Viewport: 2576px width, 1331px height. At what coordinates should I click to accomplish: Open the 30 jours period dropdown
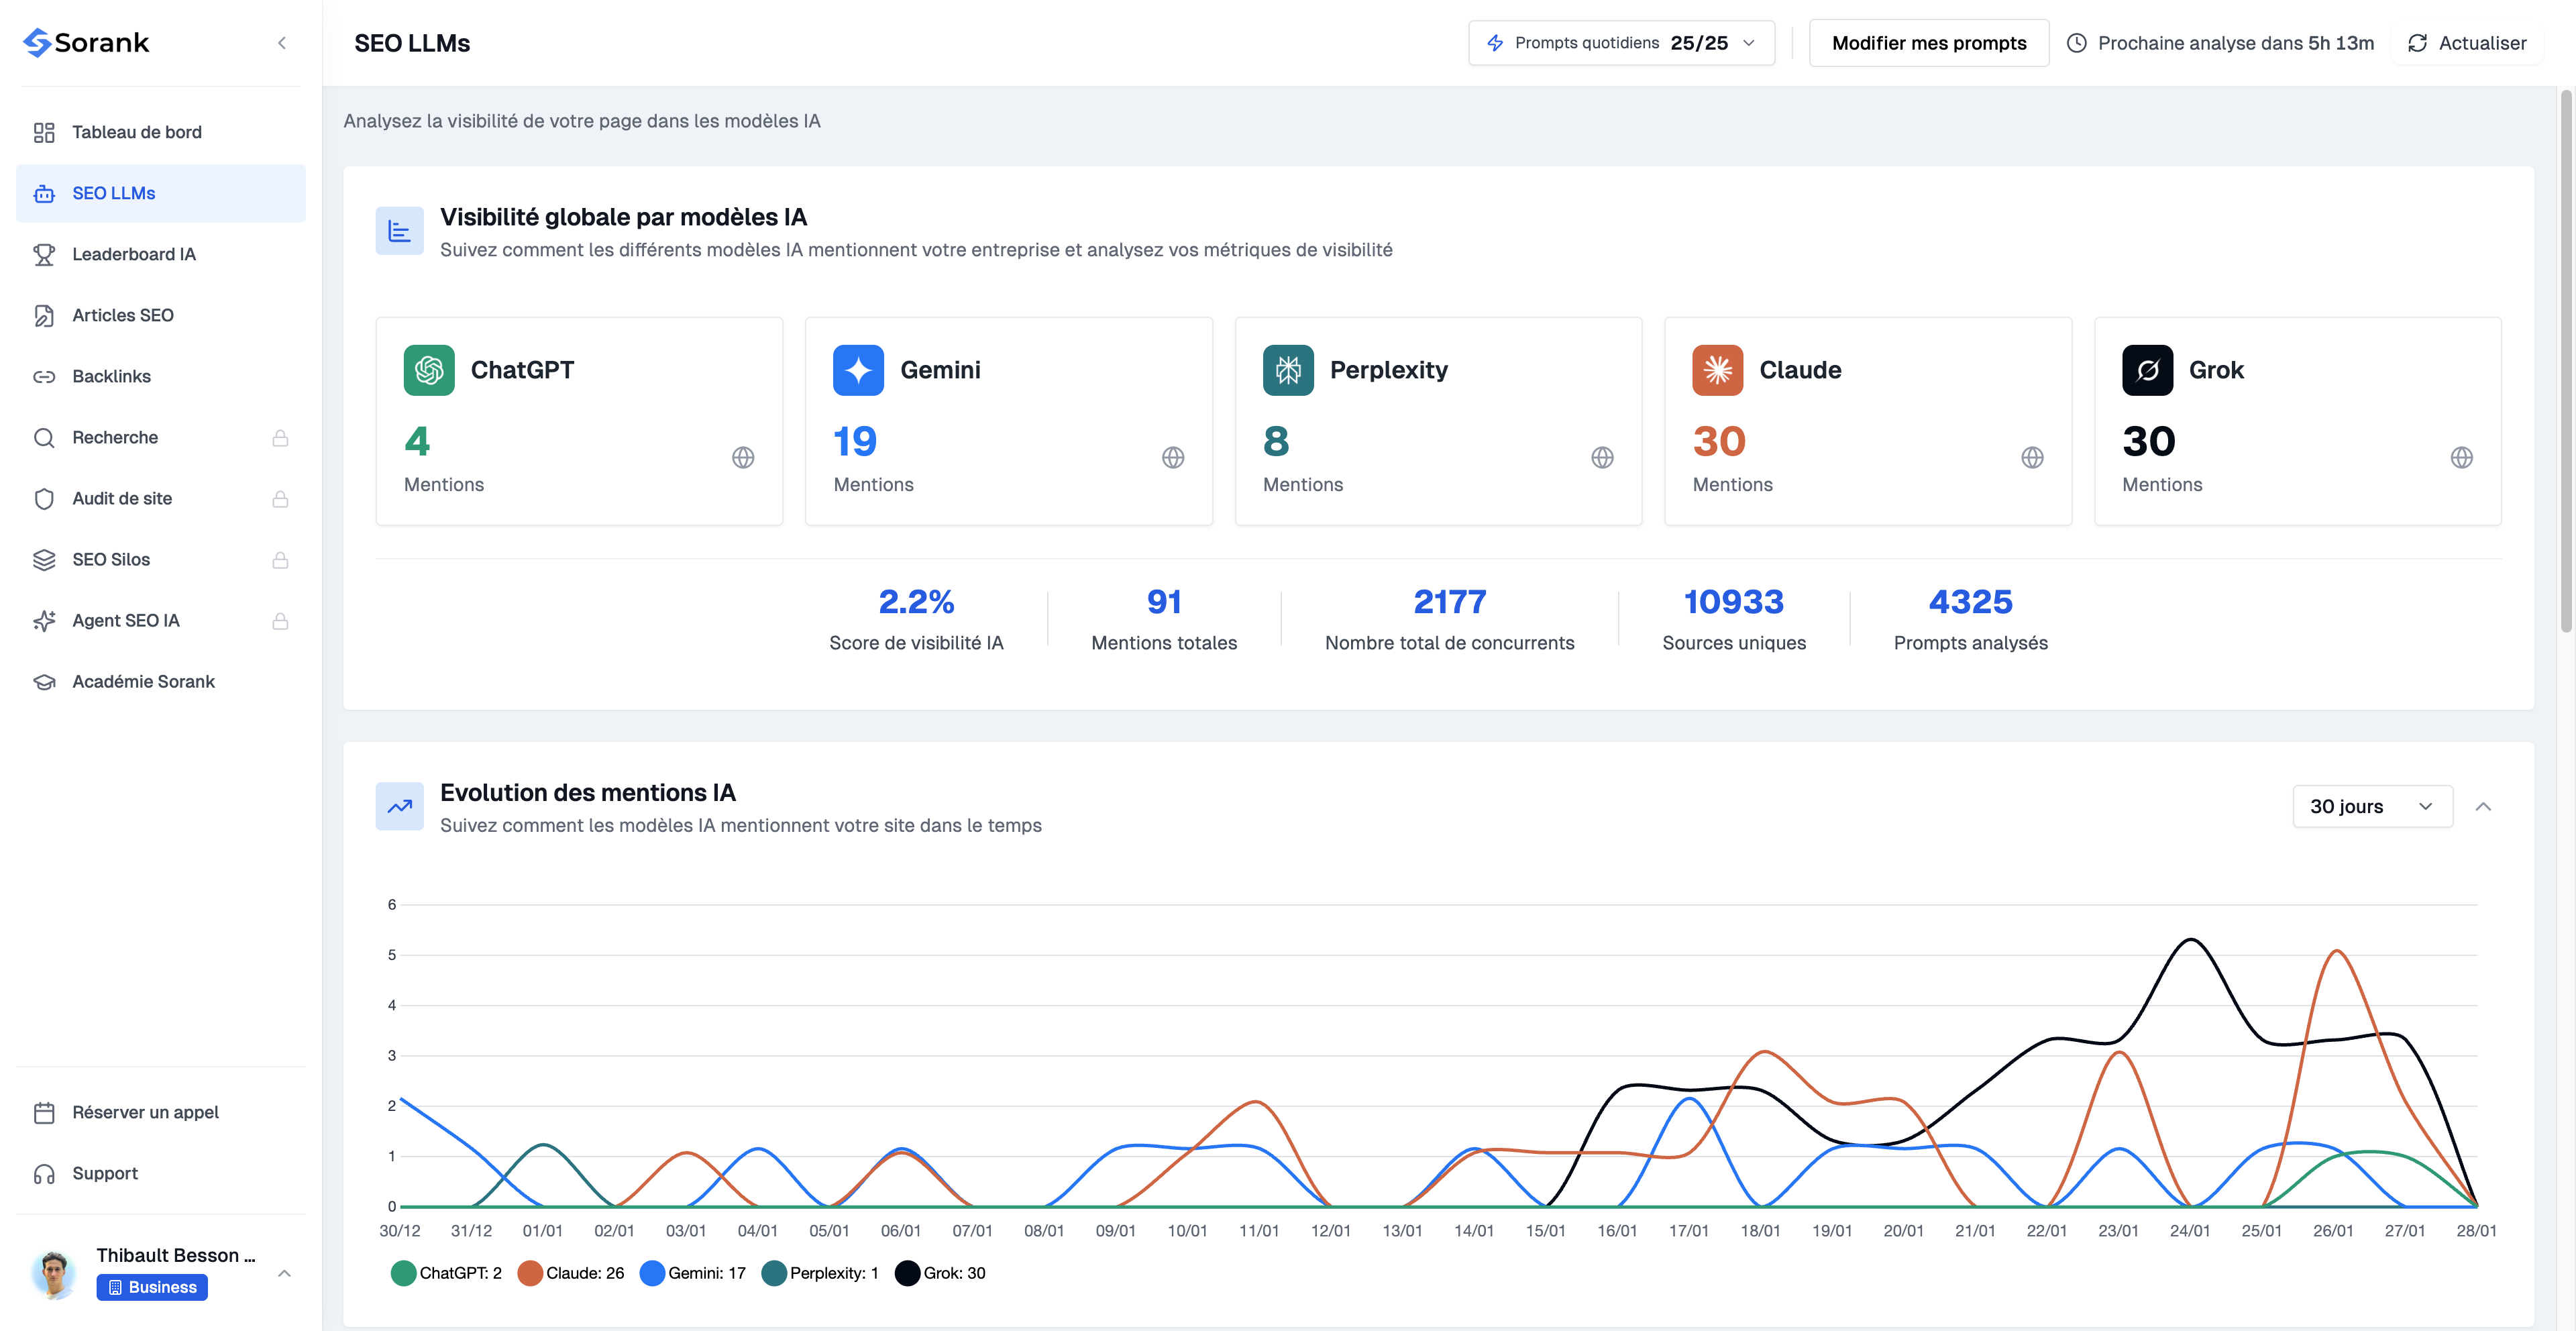click(x=2371, y=806)
